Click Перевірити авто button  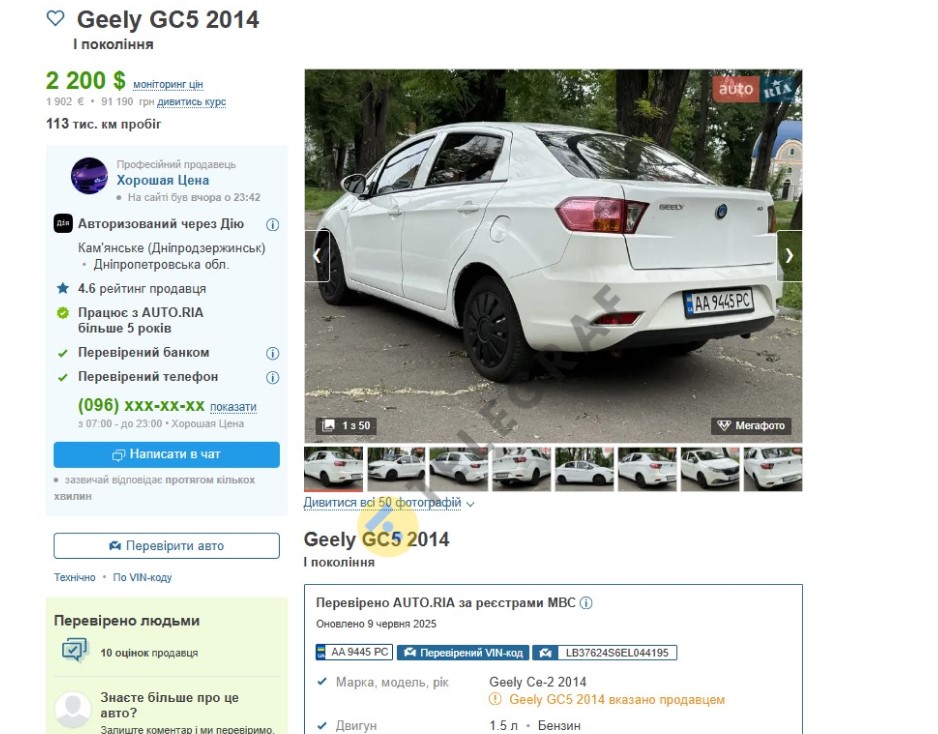(166, 546)
